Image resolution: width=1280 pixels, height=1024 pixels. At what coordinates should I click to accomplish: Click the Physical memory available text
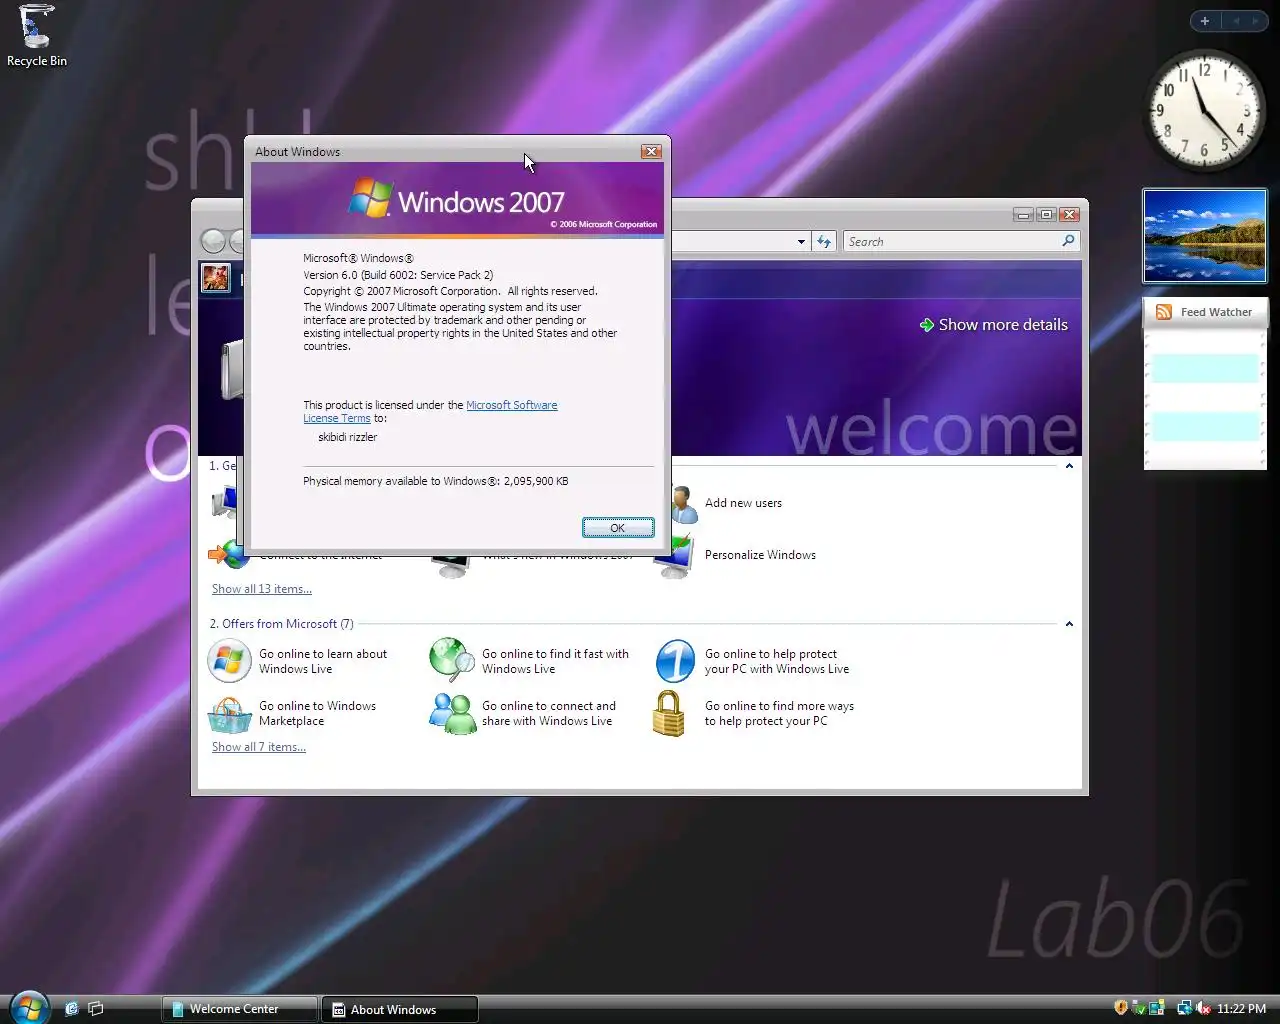coord(436,481)
